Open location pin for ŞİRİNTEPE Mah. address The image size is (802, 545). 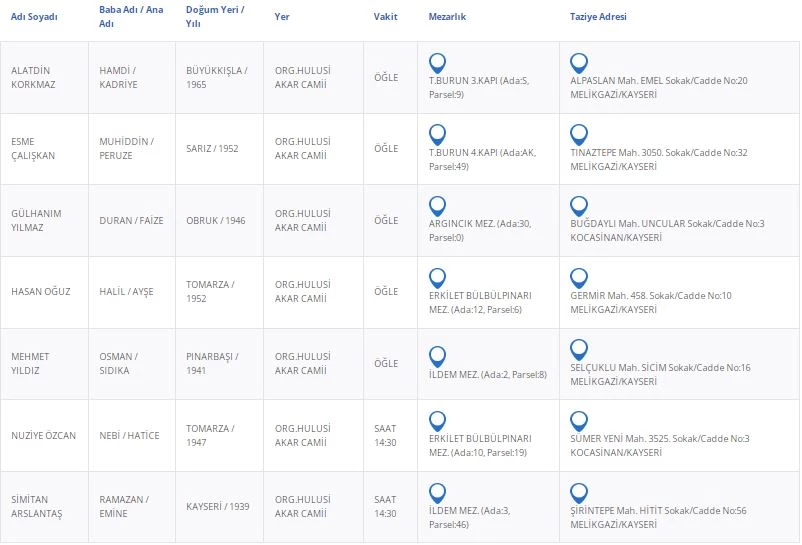(x=578, y=492)
